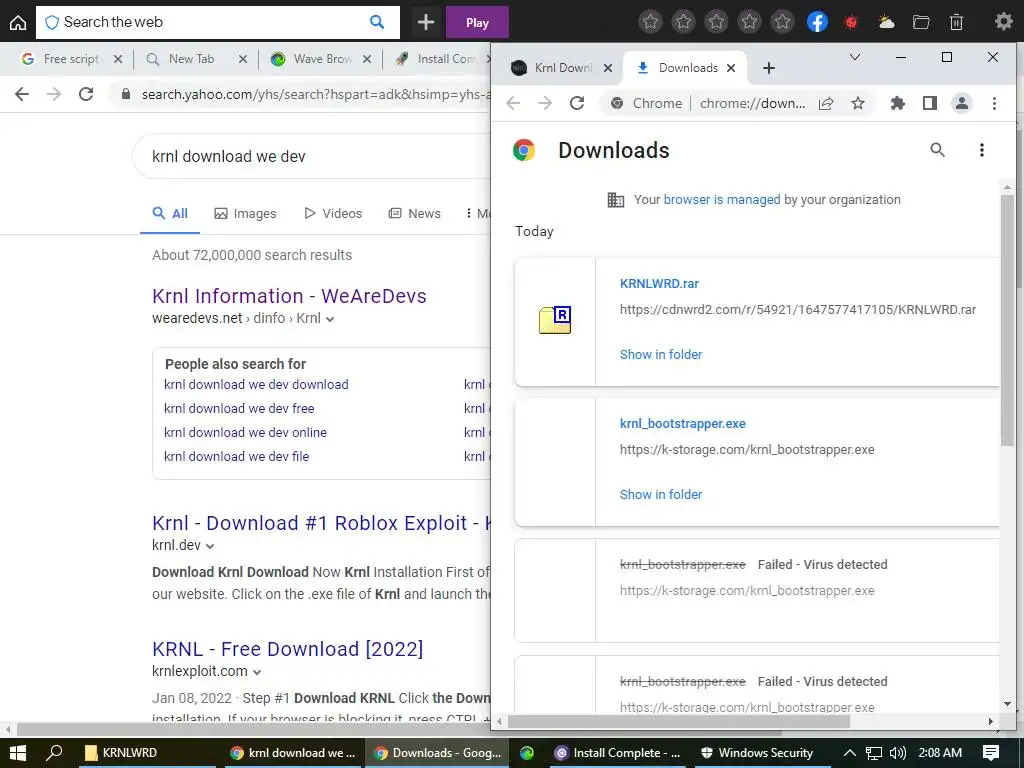The height and width of the screenshot is (768, 1024).
Task: Switch to the Install Com tab
Action: point(445,59)
